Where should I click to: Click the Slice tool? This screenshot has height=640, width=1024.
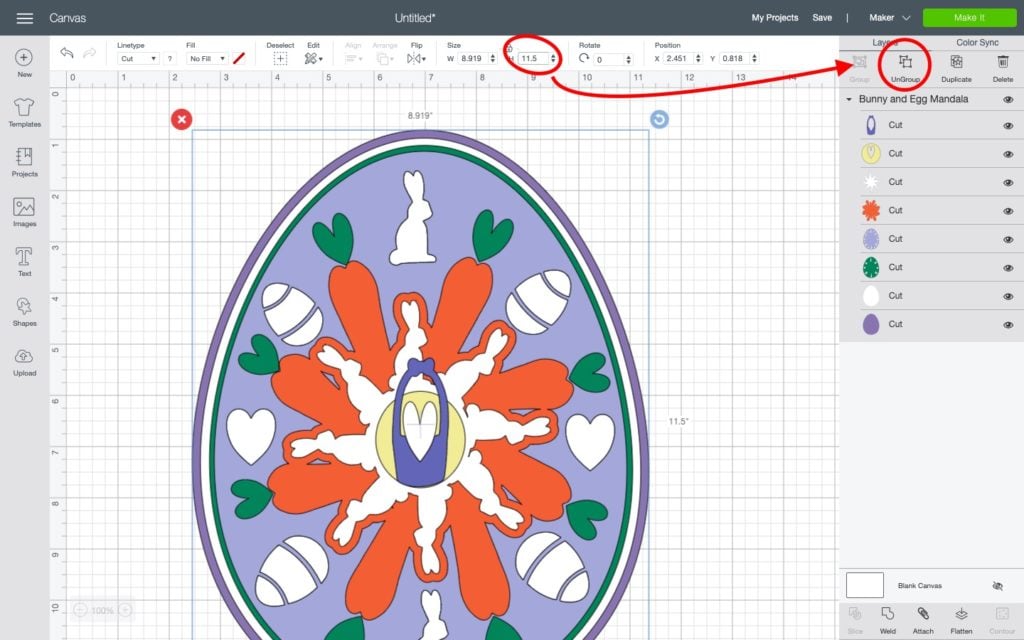pos(855,620)
